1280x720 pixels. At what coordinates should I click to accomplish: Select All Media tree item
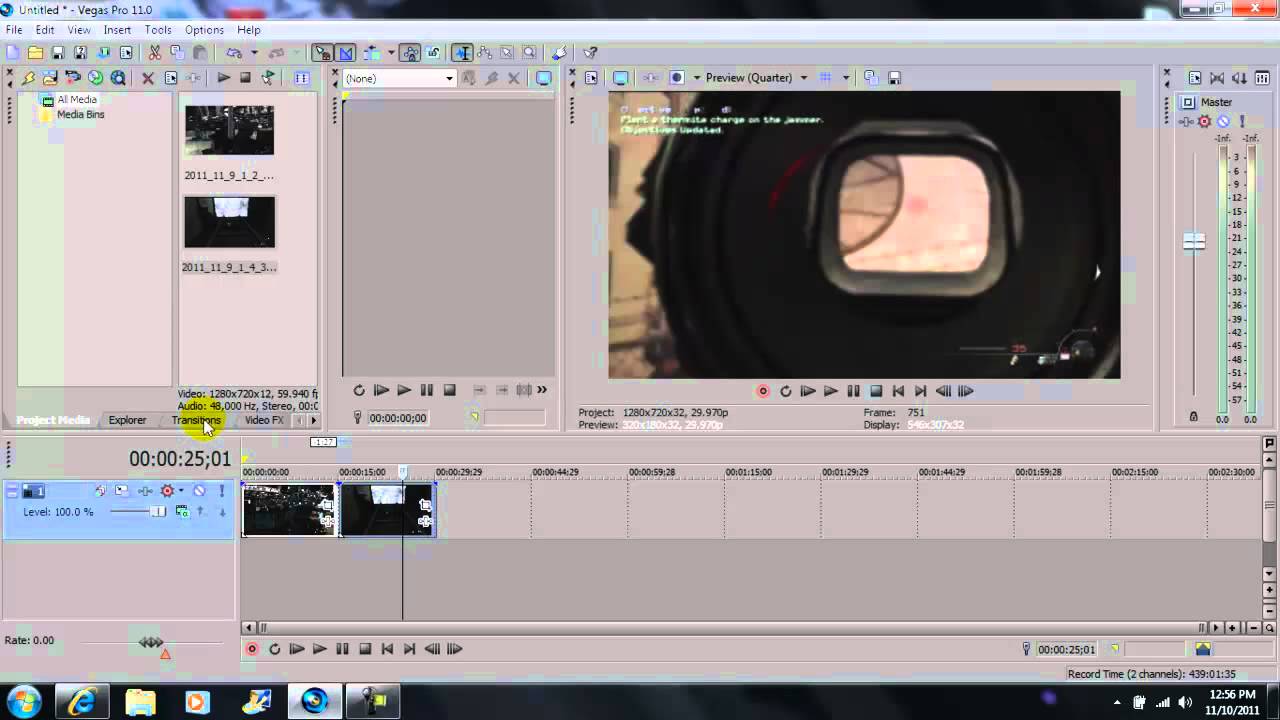click(x=77, y=100)
